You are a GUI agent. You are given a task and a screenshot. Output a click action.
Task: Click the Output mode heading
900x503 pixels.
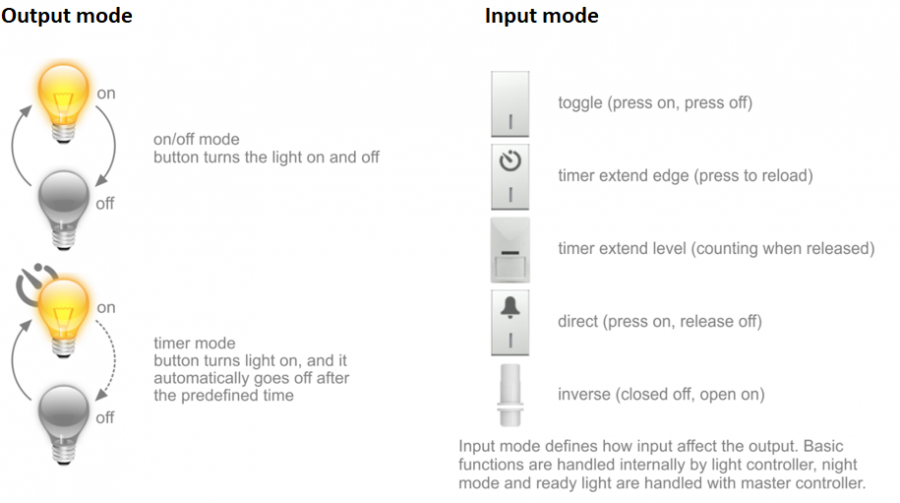67,17
